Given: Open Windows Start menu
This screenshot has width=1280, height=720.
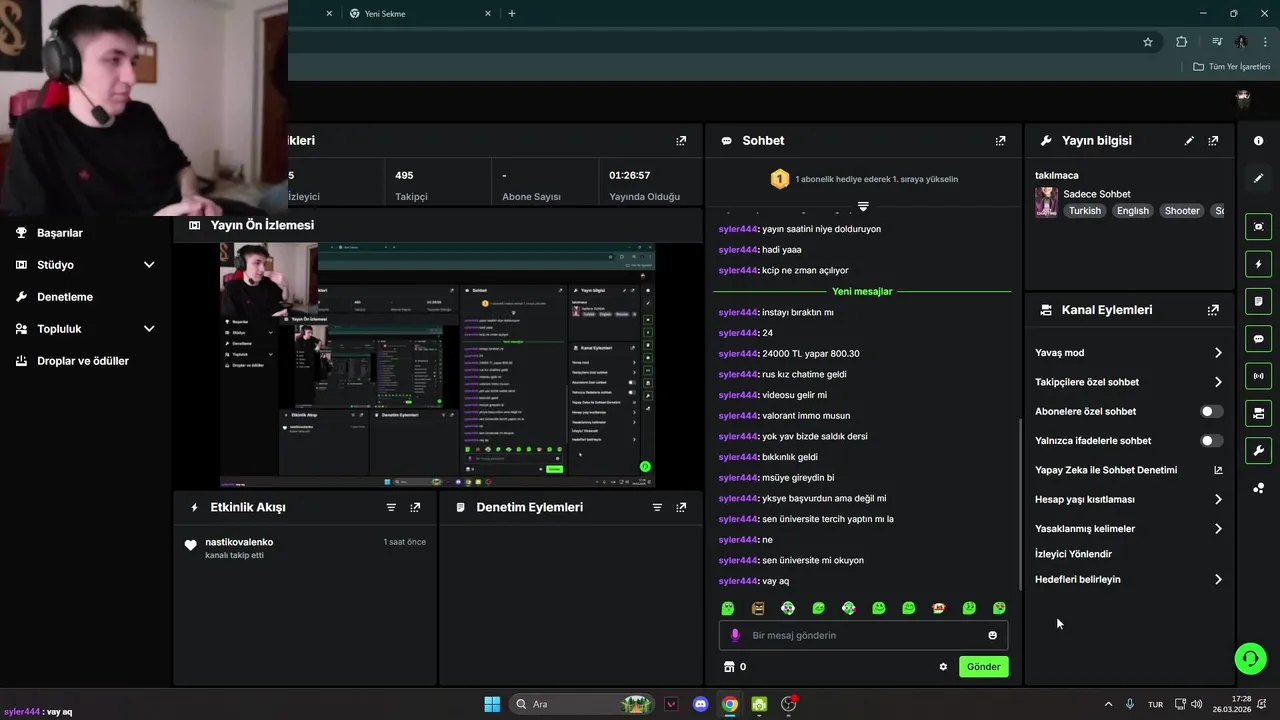Looking at the screenshot, I should [x=492, y=704].
